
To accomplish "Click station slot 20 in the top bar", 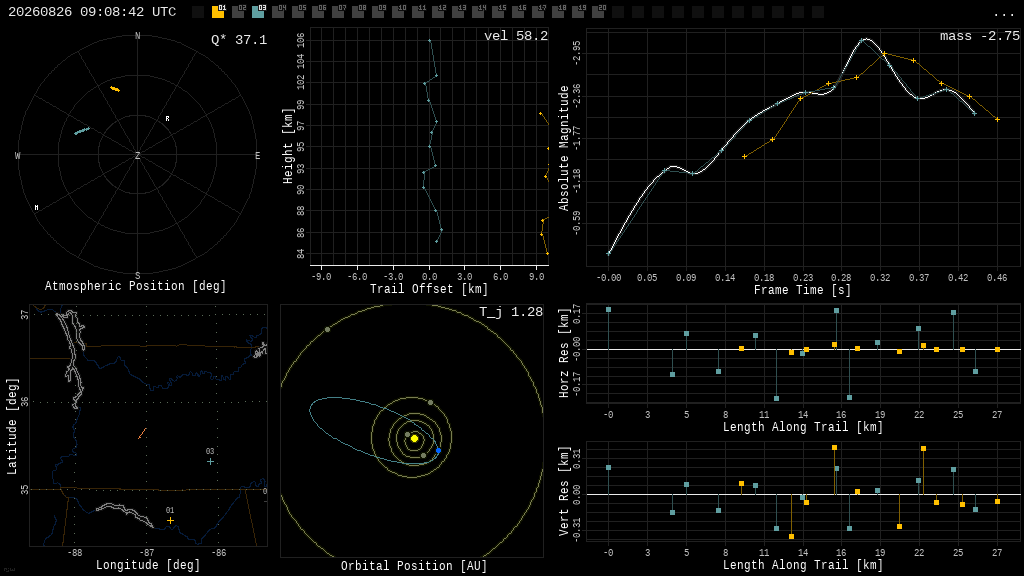I will pyautogui.click(x=598, y=12).
